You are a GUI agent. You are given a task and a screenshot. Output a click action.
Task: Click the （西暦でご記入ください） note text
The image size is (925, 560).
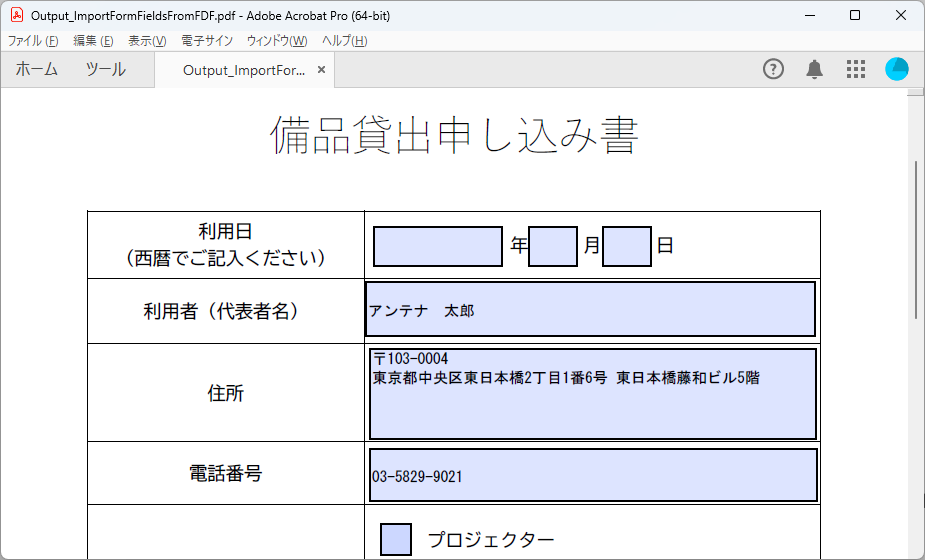[225, 258]
